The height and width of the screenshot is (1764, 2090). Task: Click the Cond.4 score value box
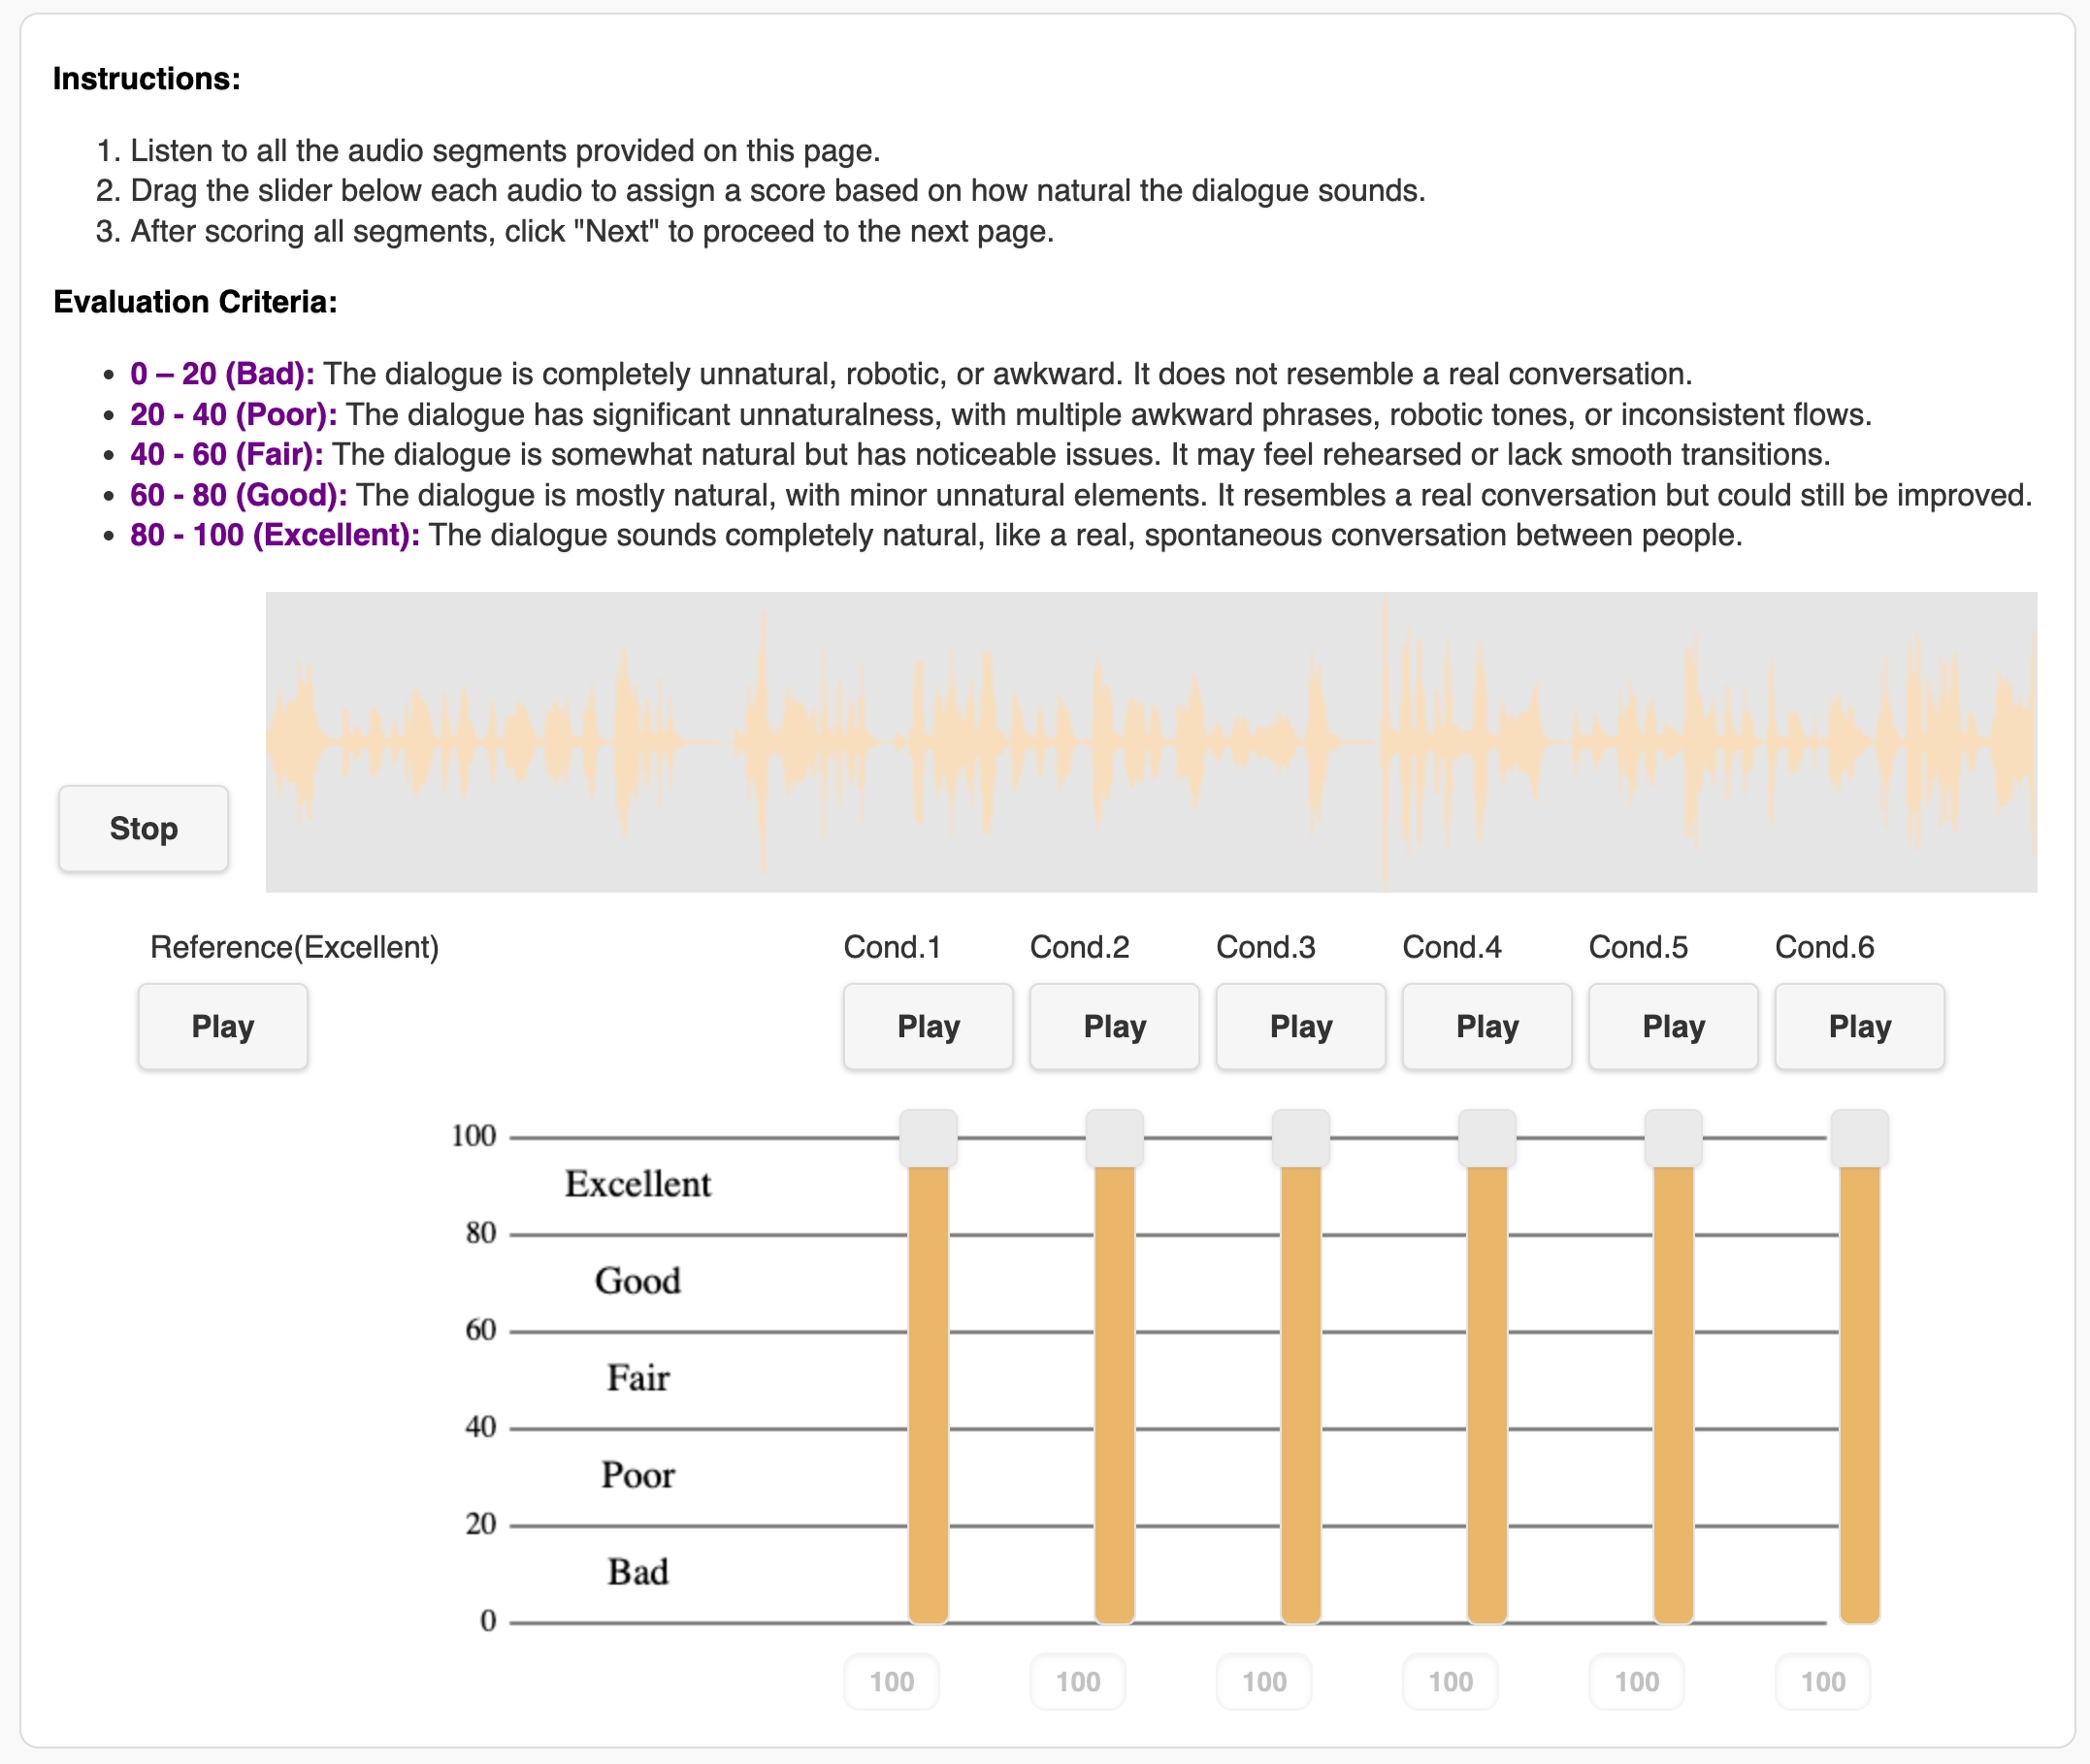tap(1449, 1682)
